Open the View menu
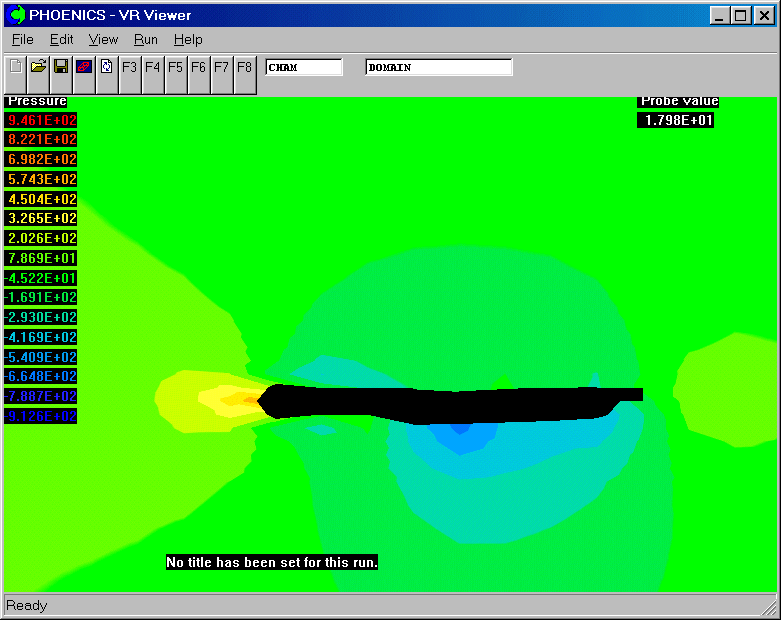781x620 pixels. point(103,40)
